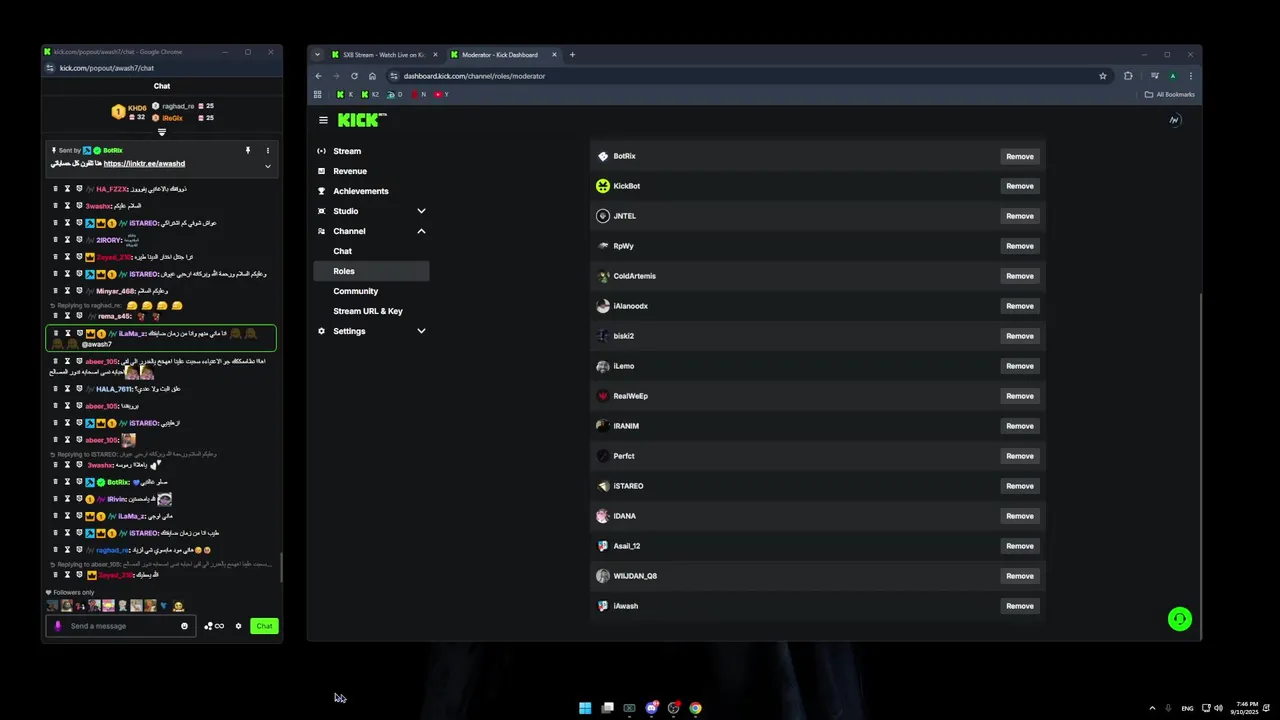Reload the Moderator dashboard page
1280x720 pixels.
[x=354, y=76]
